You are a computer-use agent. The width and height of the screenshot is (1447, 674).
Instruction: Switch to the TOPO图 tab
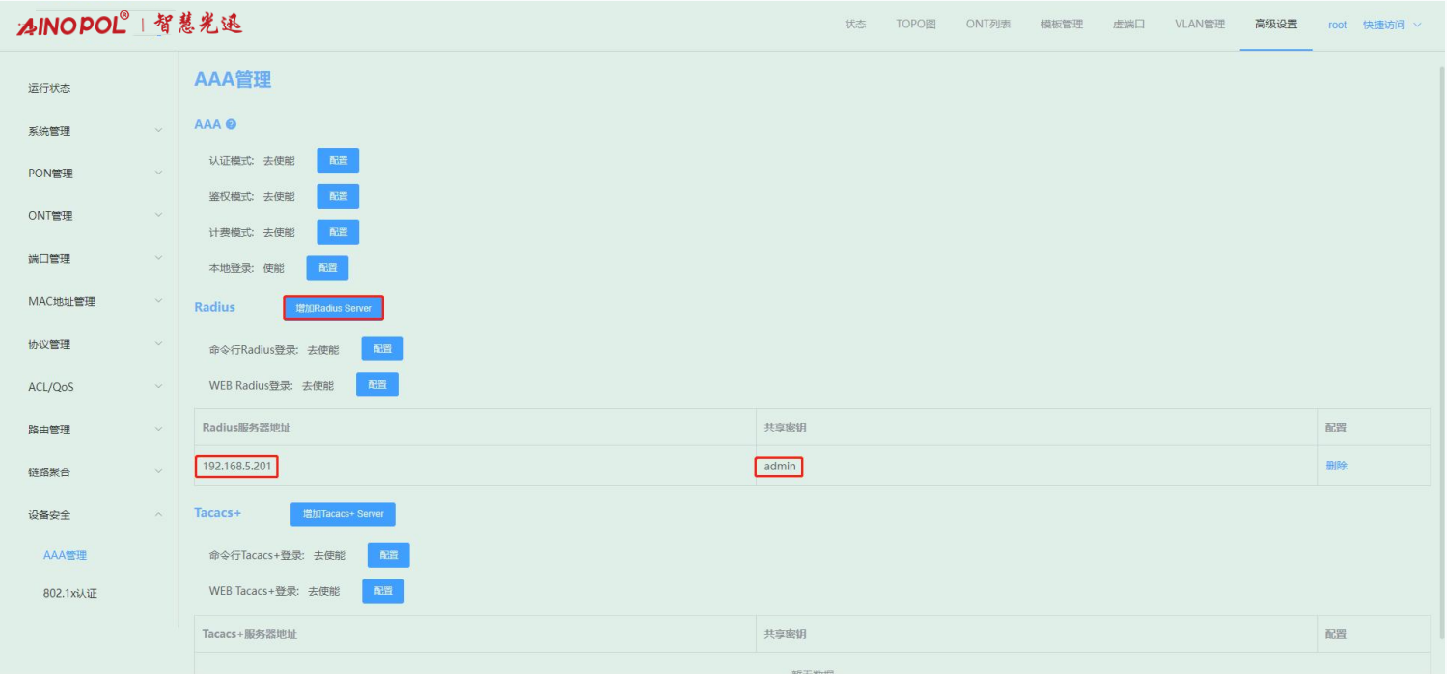coord(915,25)
